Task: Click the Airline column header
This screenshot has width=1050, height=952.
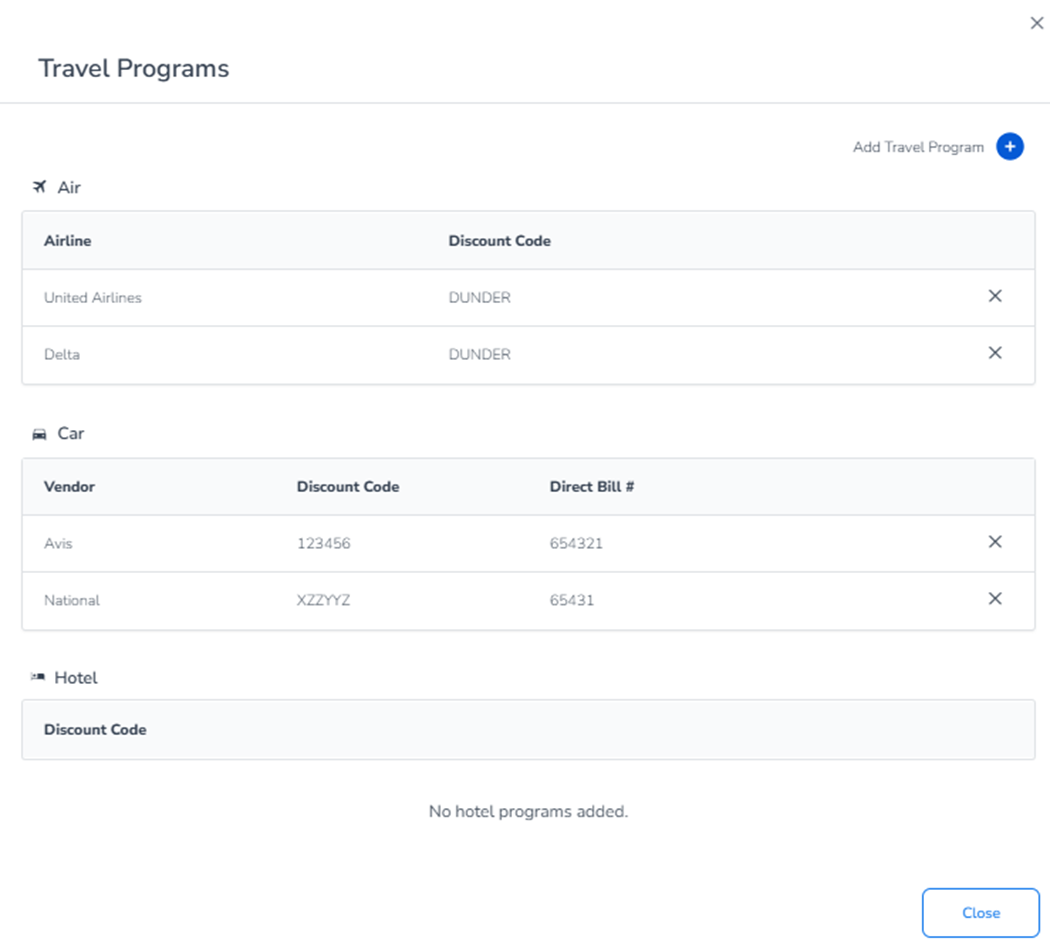Action: point(68,241)
